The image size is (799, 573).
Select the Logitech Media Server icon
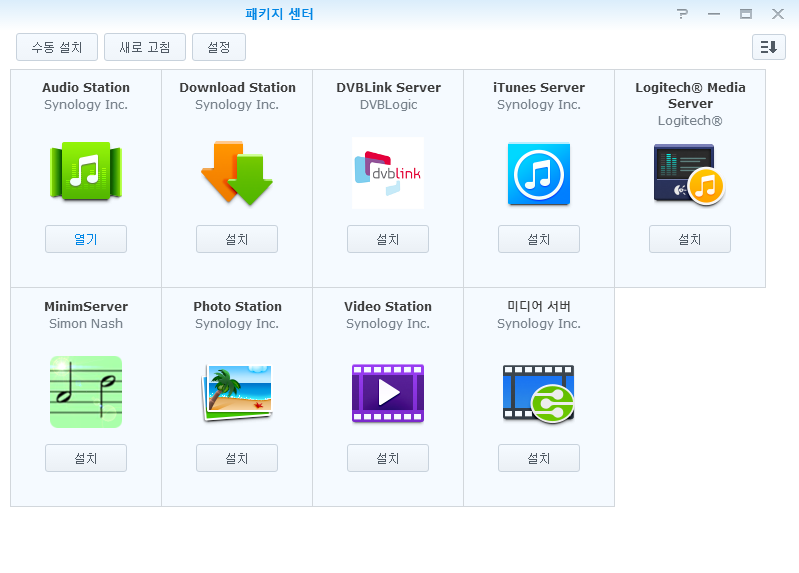pyautogui.click(x=689, y=174)
